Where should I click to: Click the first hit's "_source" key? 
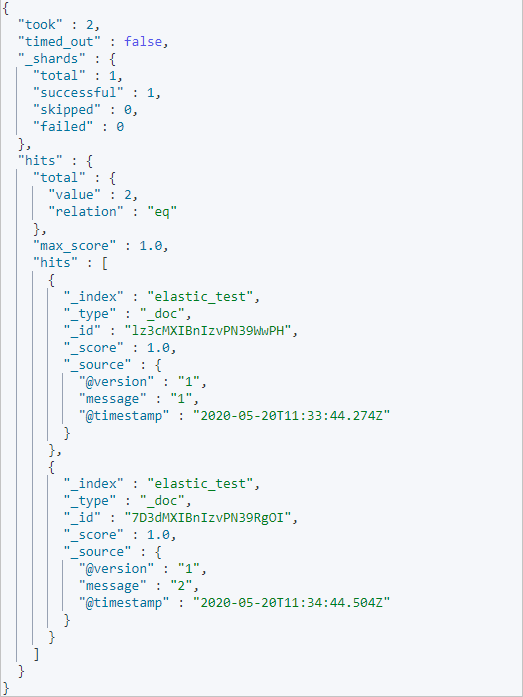click(98, 365)
